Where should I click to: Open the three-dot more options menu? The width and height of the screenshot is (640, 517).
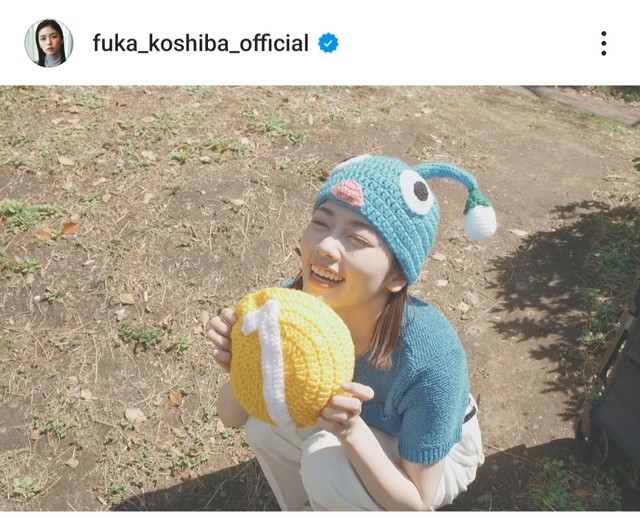tap(603, 43)
